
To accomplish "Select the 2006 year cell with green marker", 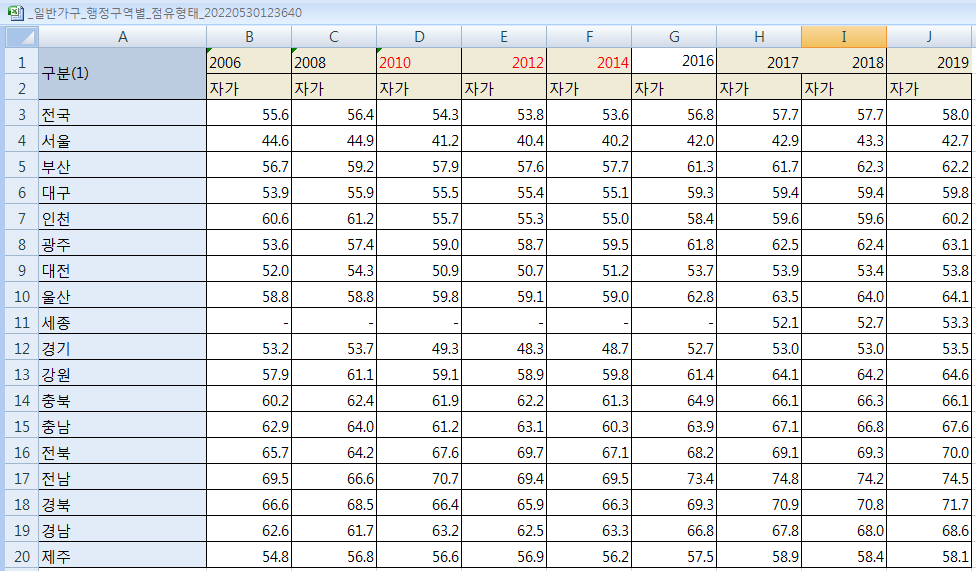I will (248, 62).
